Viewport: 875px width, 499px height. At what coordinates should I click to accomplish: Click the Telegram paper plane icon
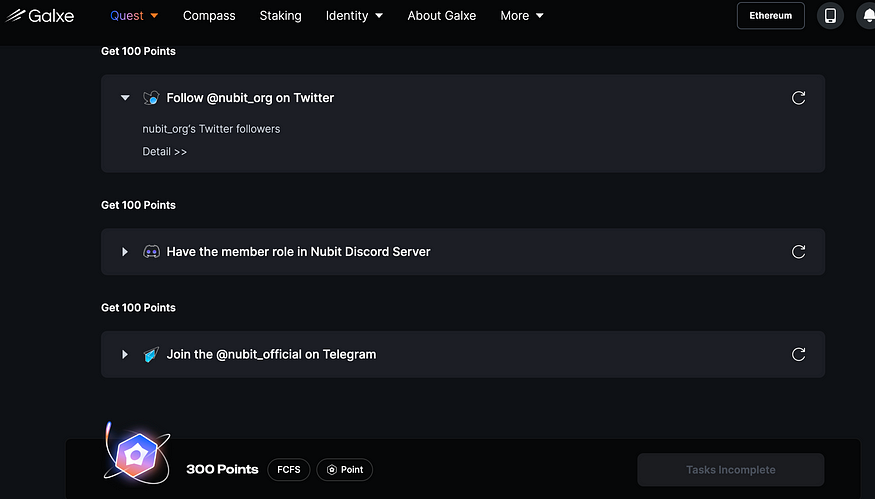[x=151, y=354]
